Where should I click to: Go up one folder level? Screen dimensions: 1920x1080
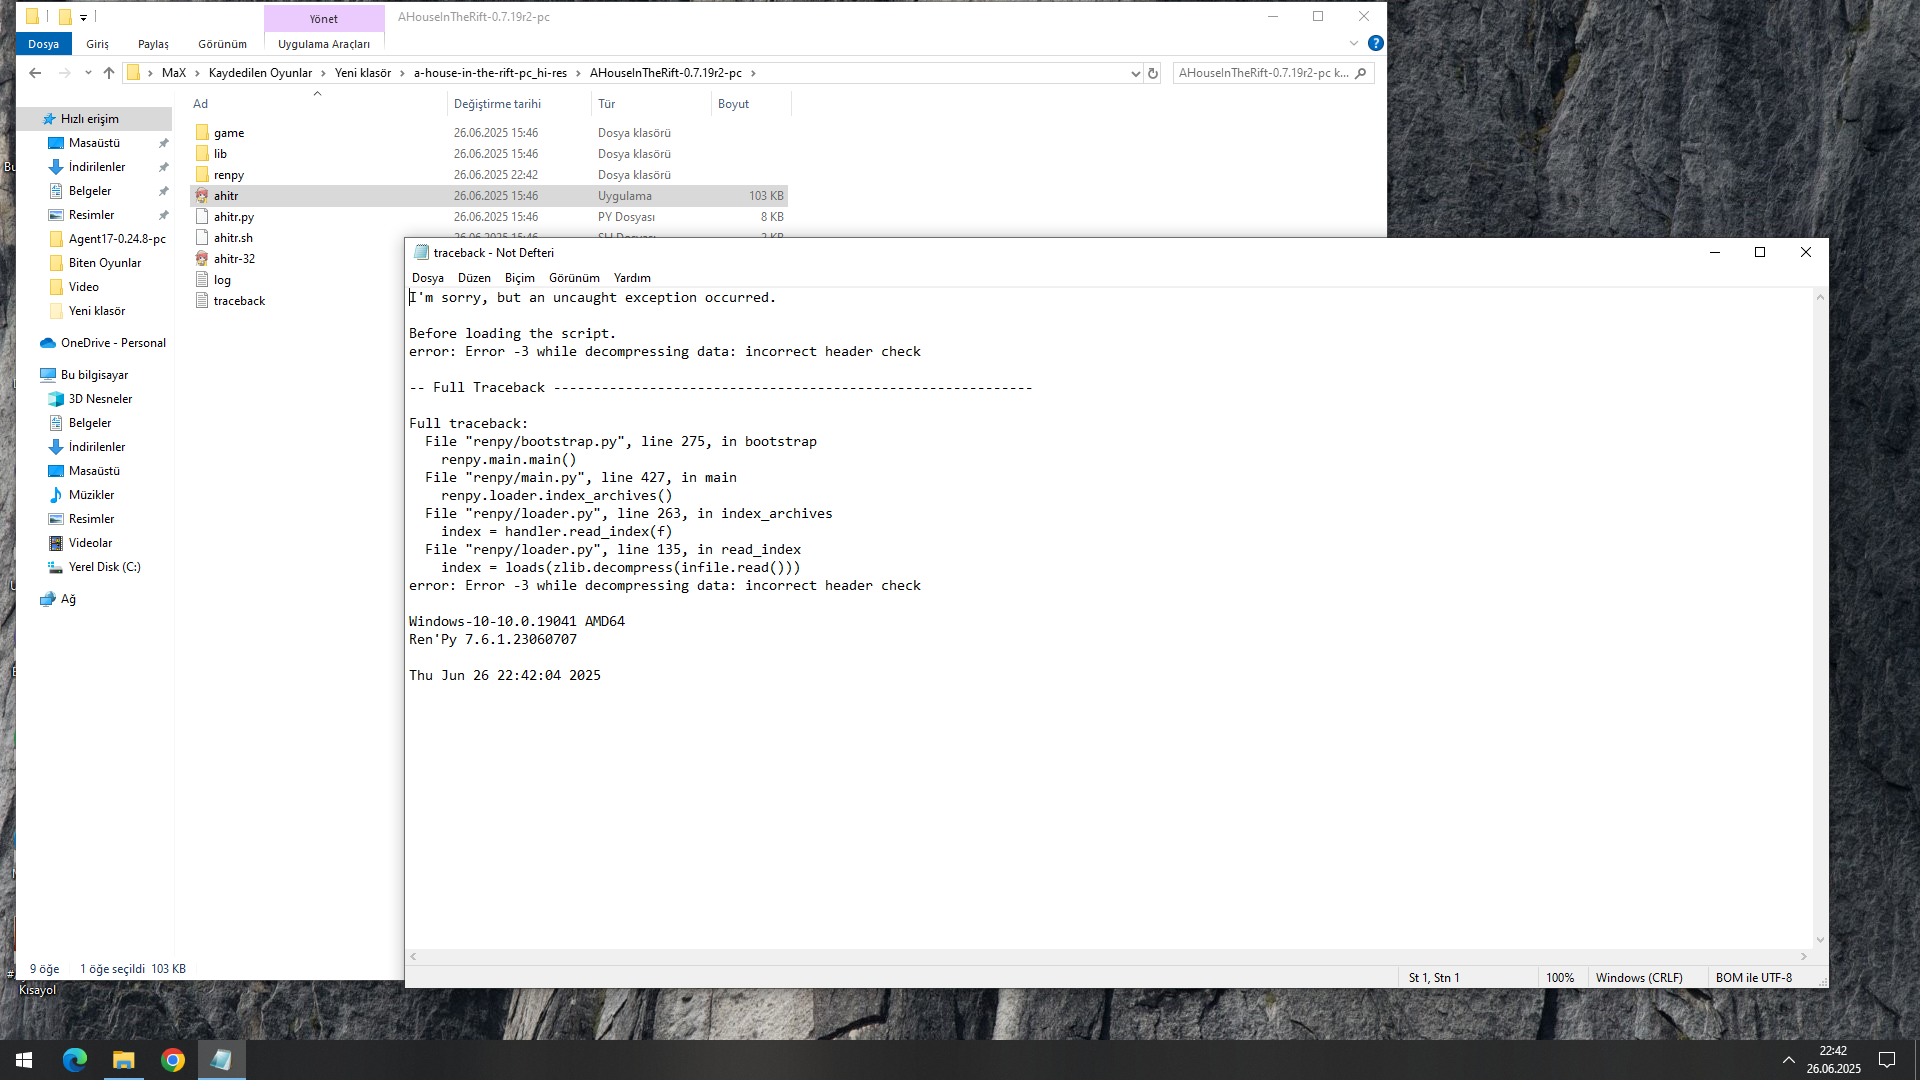[109, 73]
